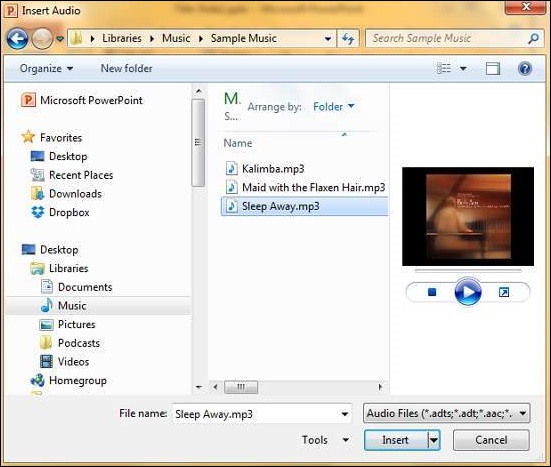The image size is (551, 467).
Task: Select the Music library in tree
Action: point(72,306)
